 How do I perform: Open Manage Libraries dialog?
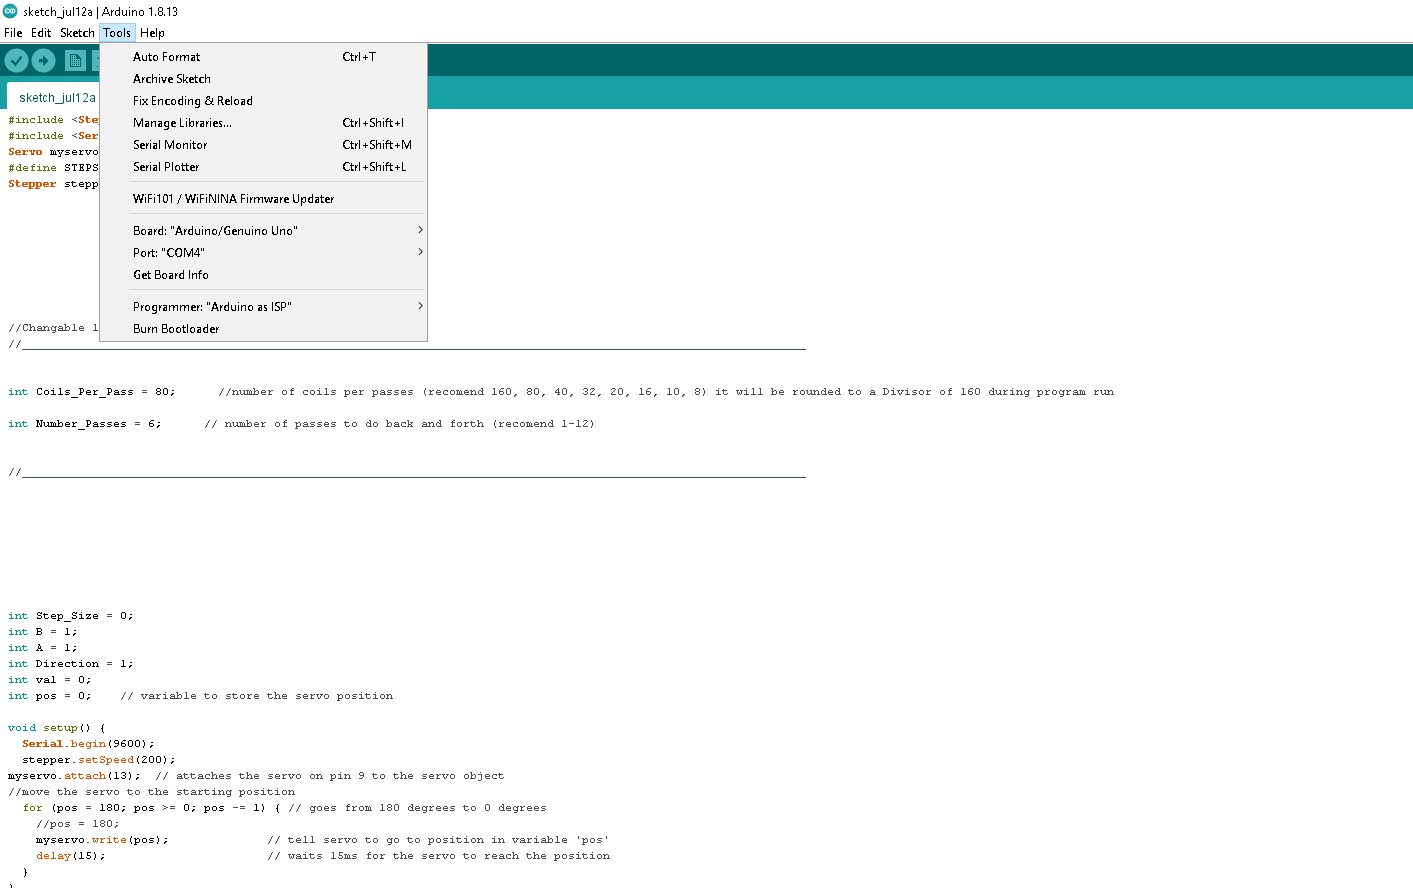point(183,122)
